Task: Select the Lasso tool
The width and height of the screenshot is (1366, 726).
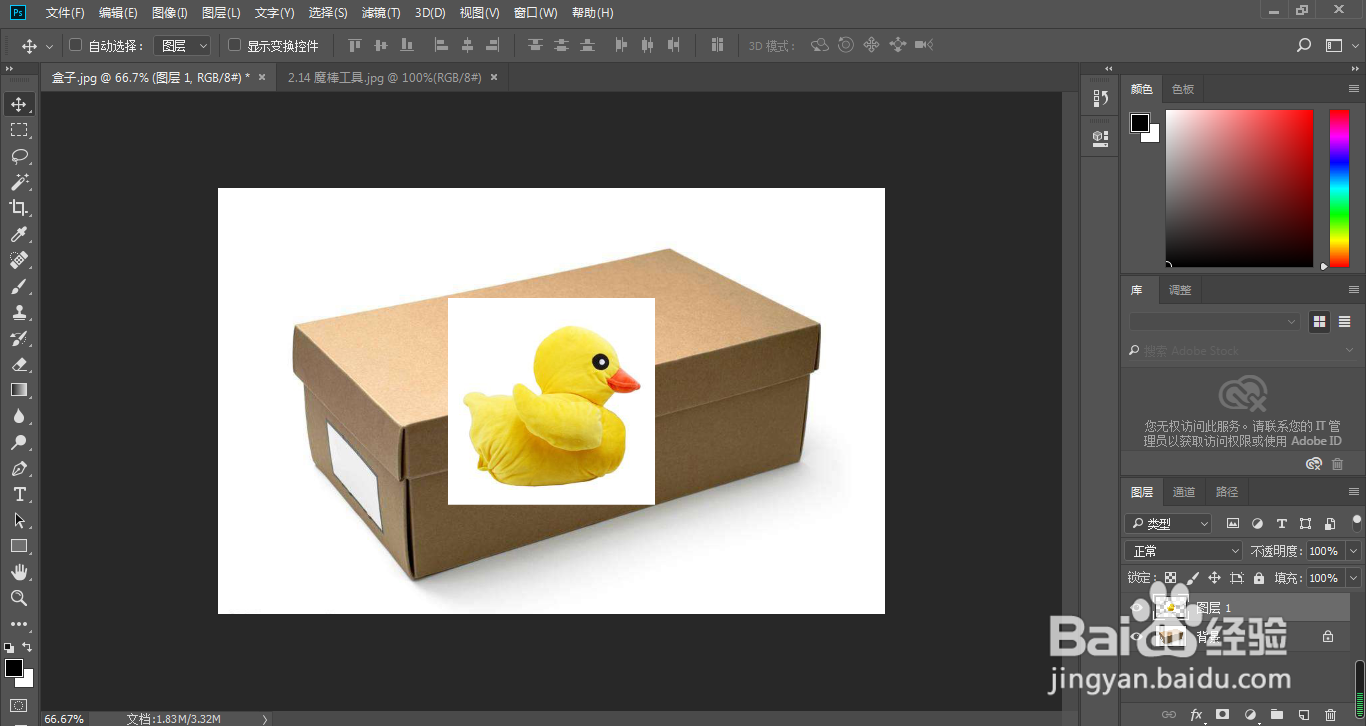Action: [19, 156]
